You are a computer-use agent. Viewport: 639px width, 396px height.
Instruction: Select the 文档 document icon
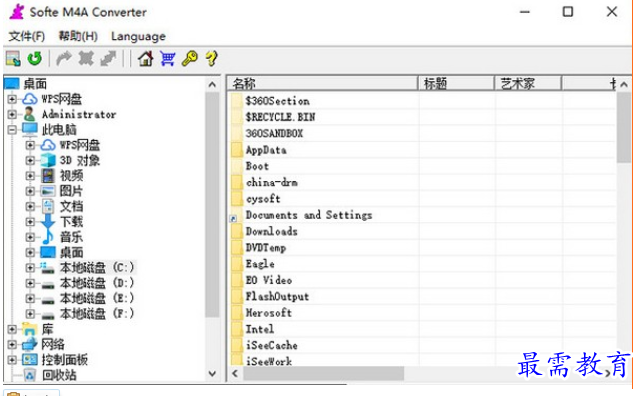click(x=48, y=206)
